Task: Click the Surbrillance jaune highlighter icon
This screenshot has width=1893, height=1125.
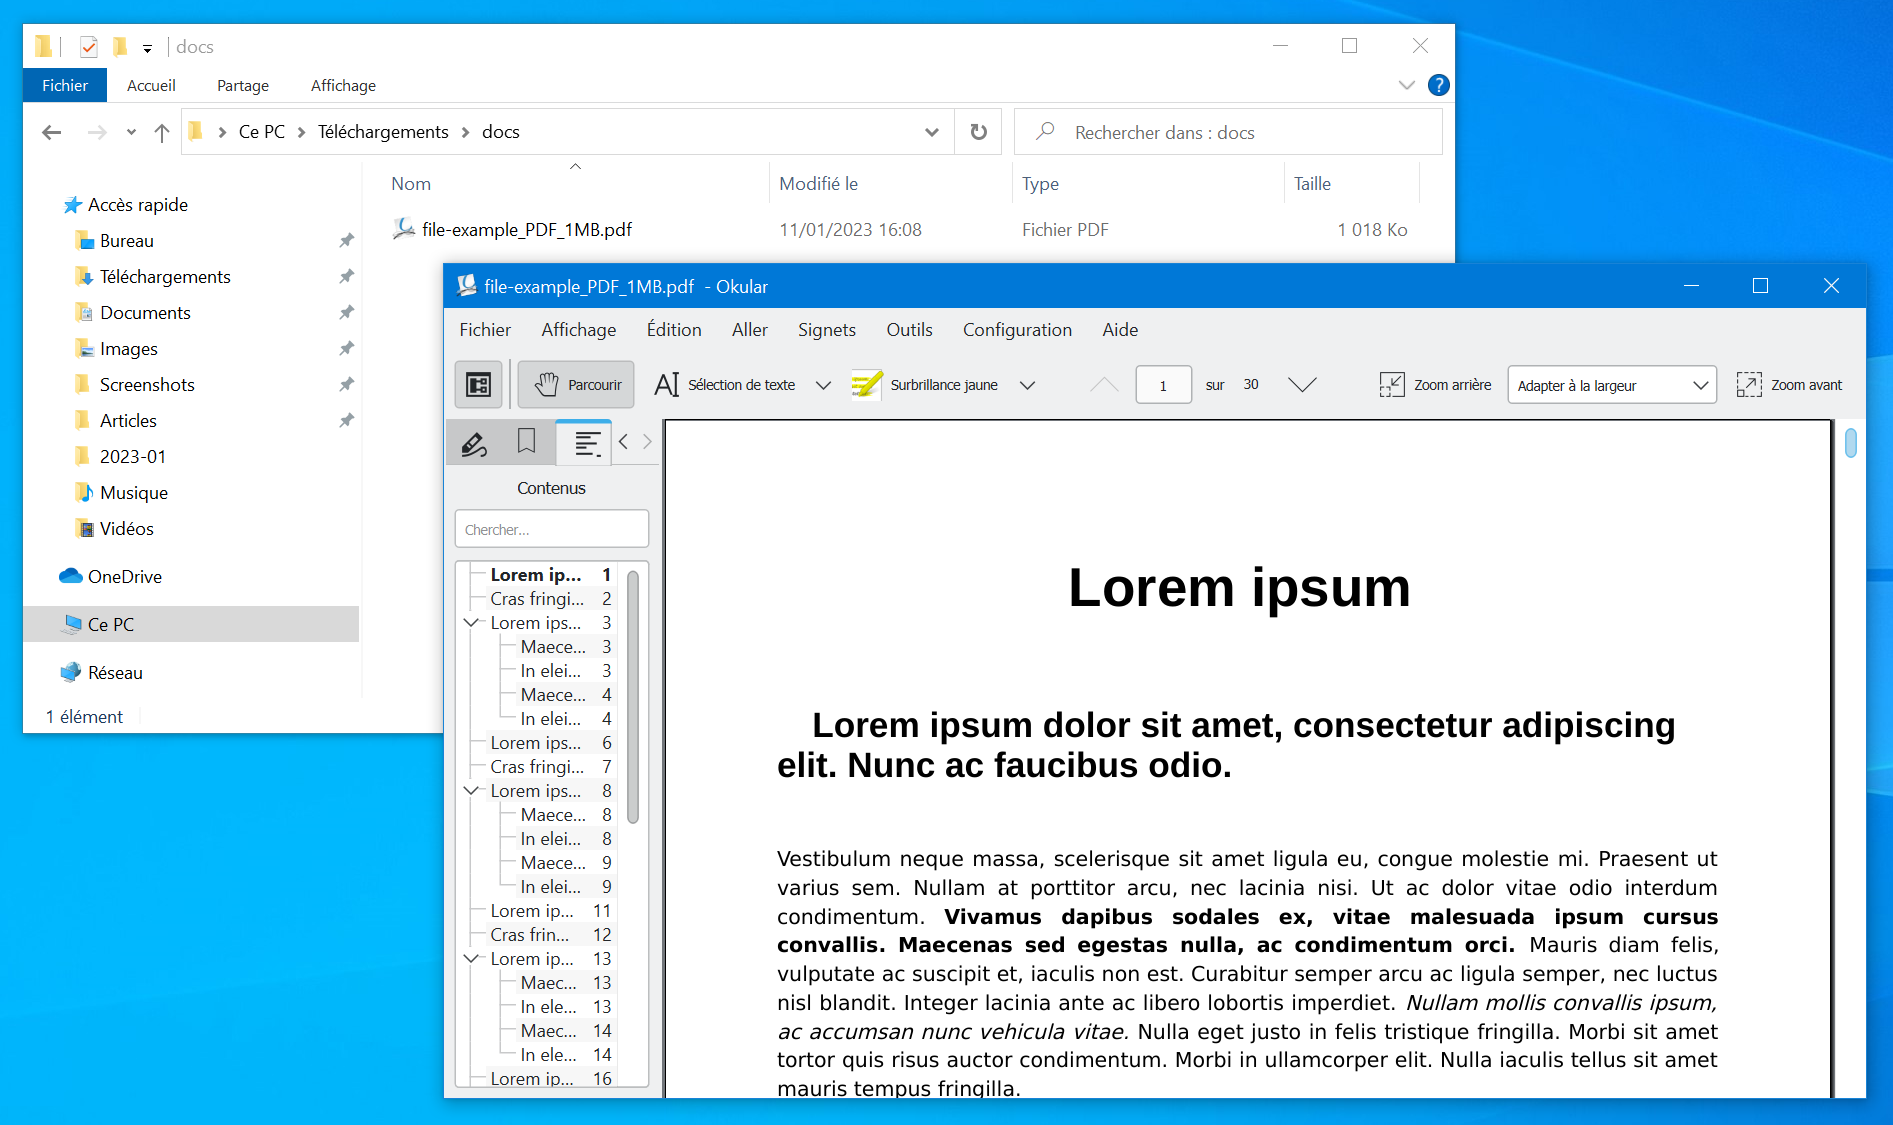Action: click(866, 385)
